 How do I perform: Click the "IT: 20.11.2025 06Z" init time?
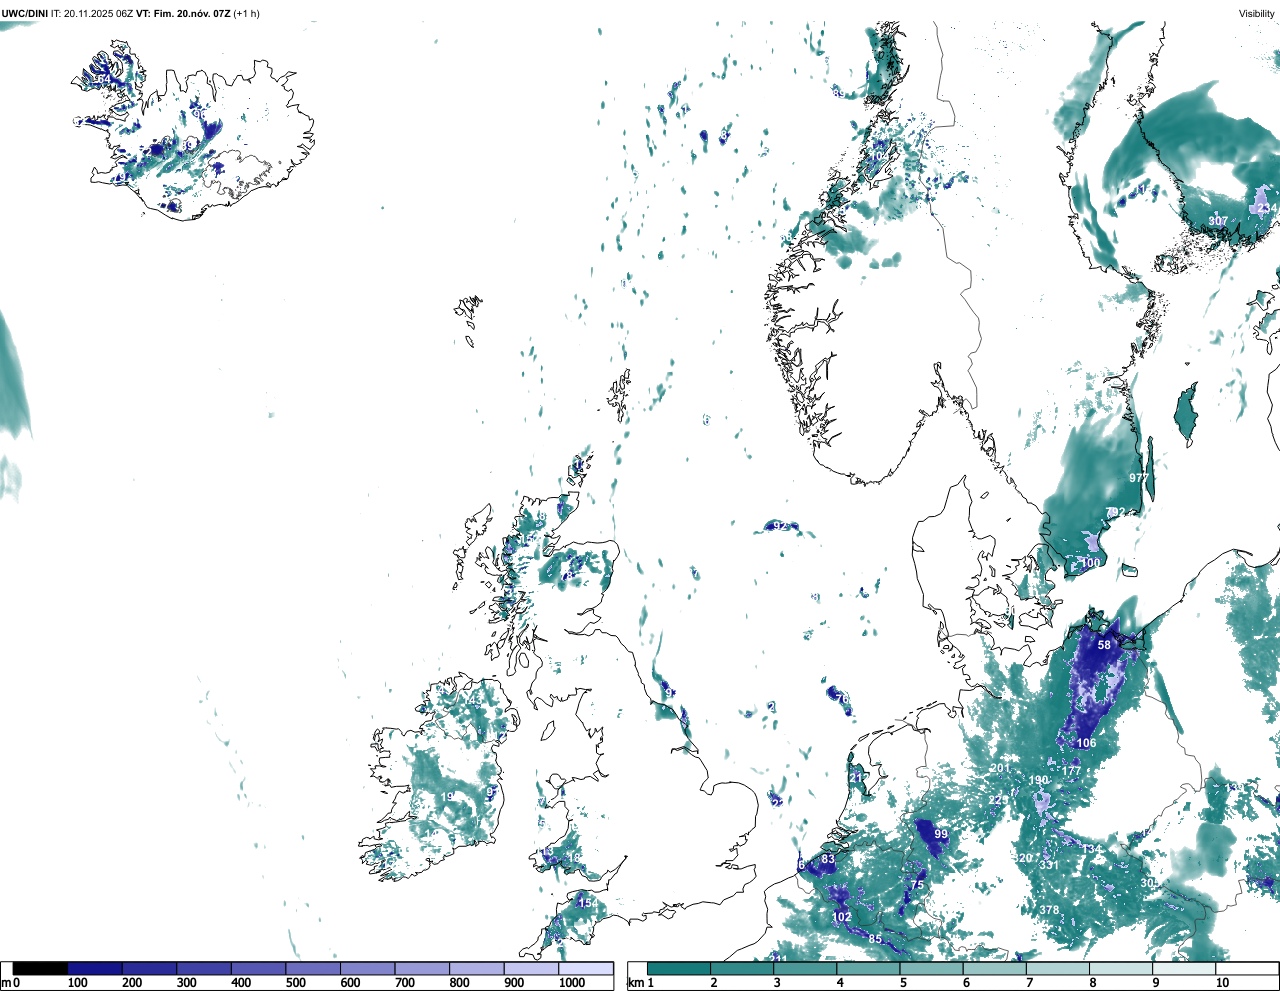point(92,13)
